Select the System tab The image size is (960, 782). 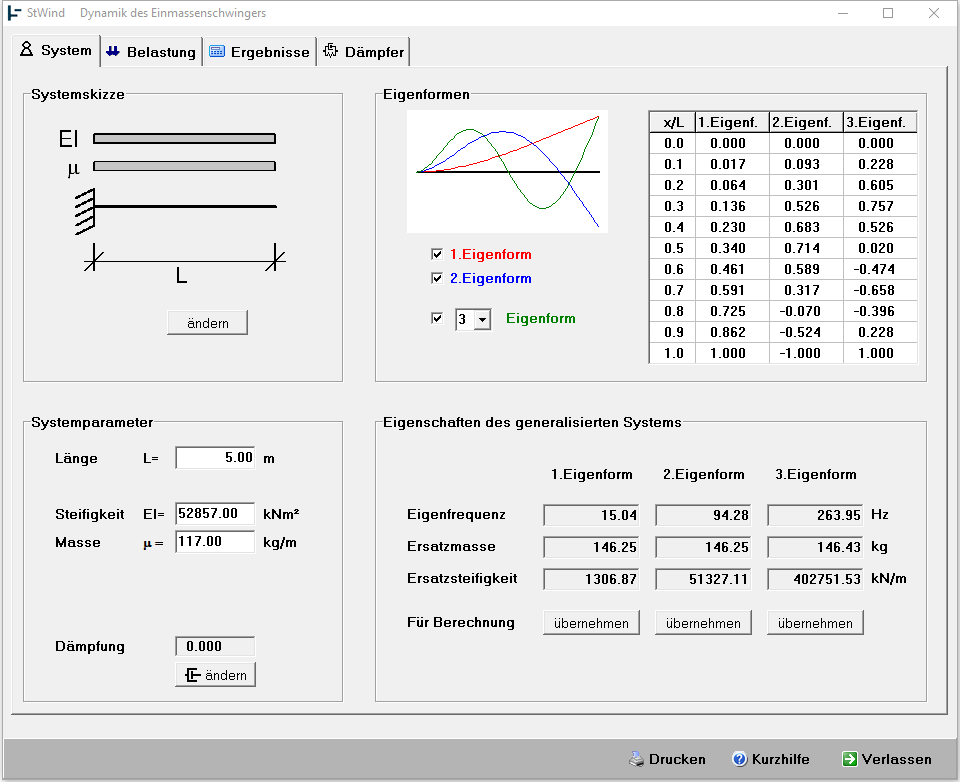(56, 50)
